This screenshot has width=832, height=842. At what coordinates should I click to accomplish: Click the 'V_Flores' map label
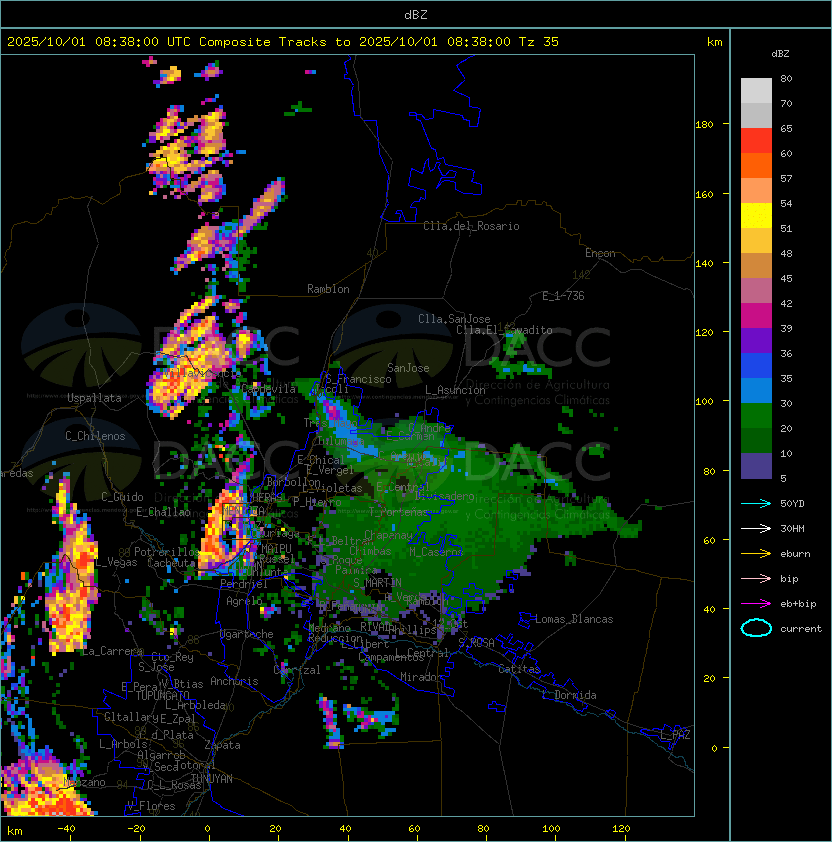151,806
